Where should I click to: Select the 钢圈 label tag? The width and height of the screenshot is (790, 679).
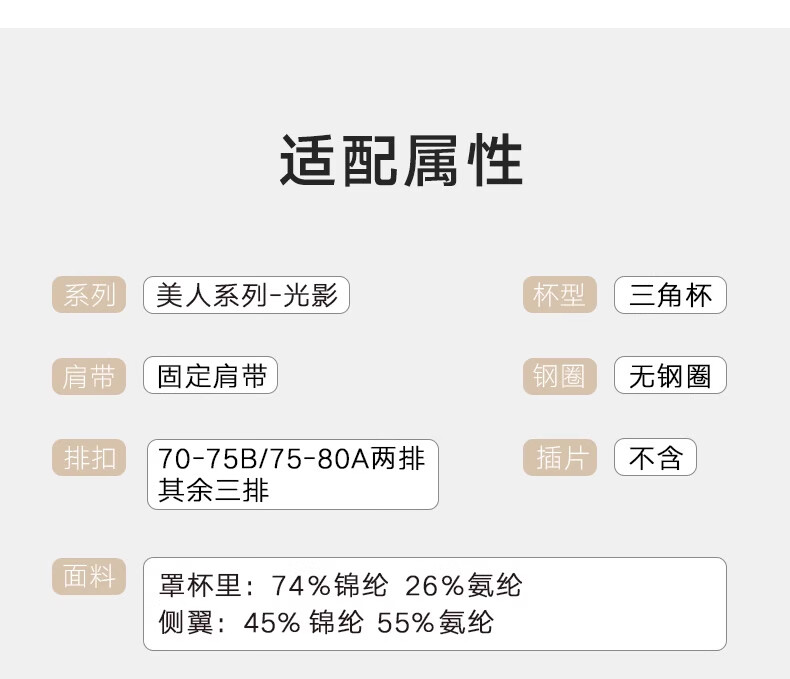click(x=559, y=376)
